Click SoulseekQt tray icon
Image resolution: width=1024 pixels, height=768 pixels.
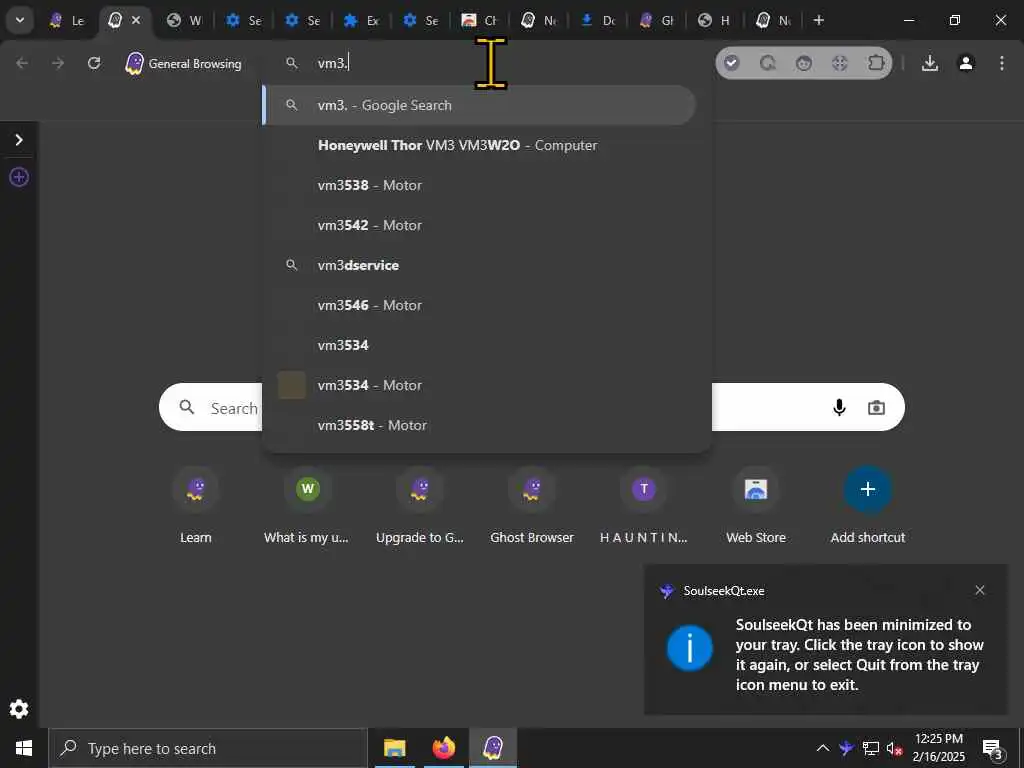click(x=846, y=748)
